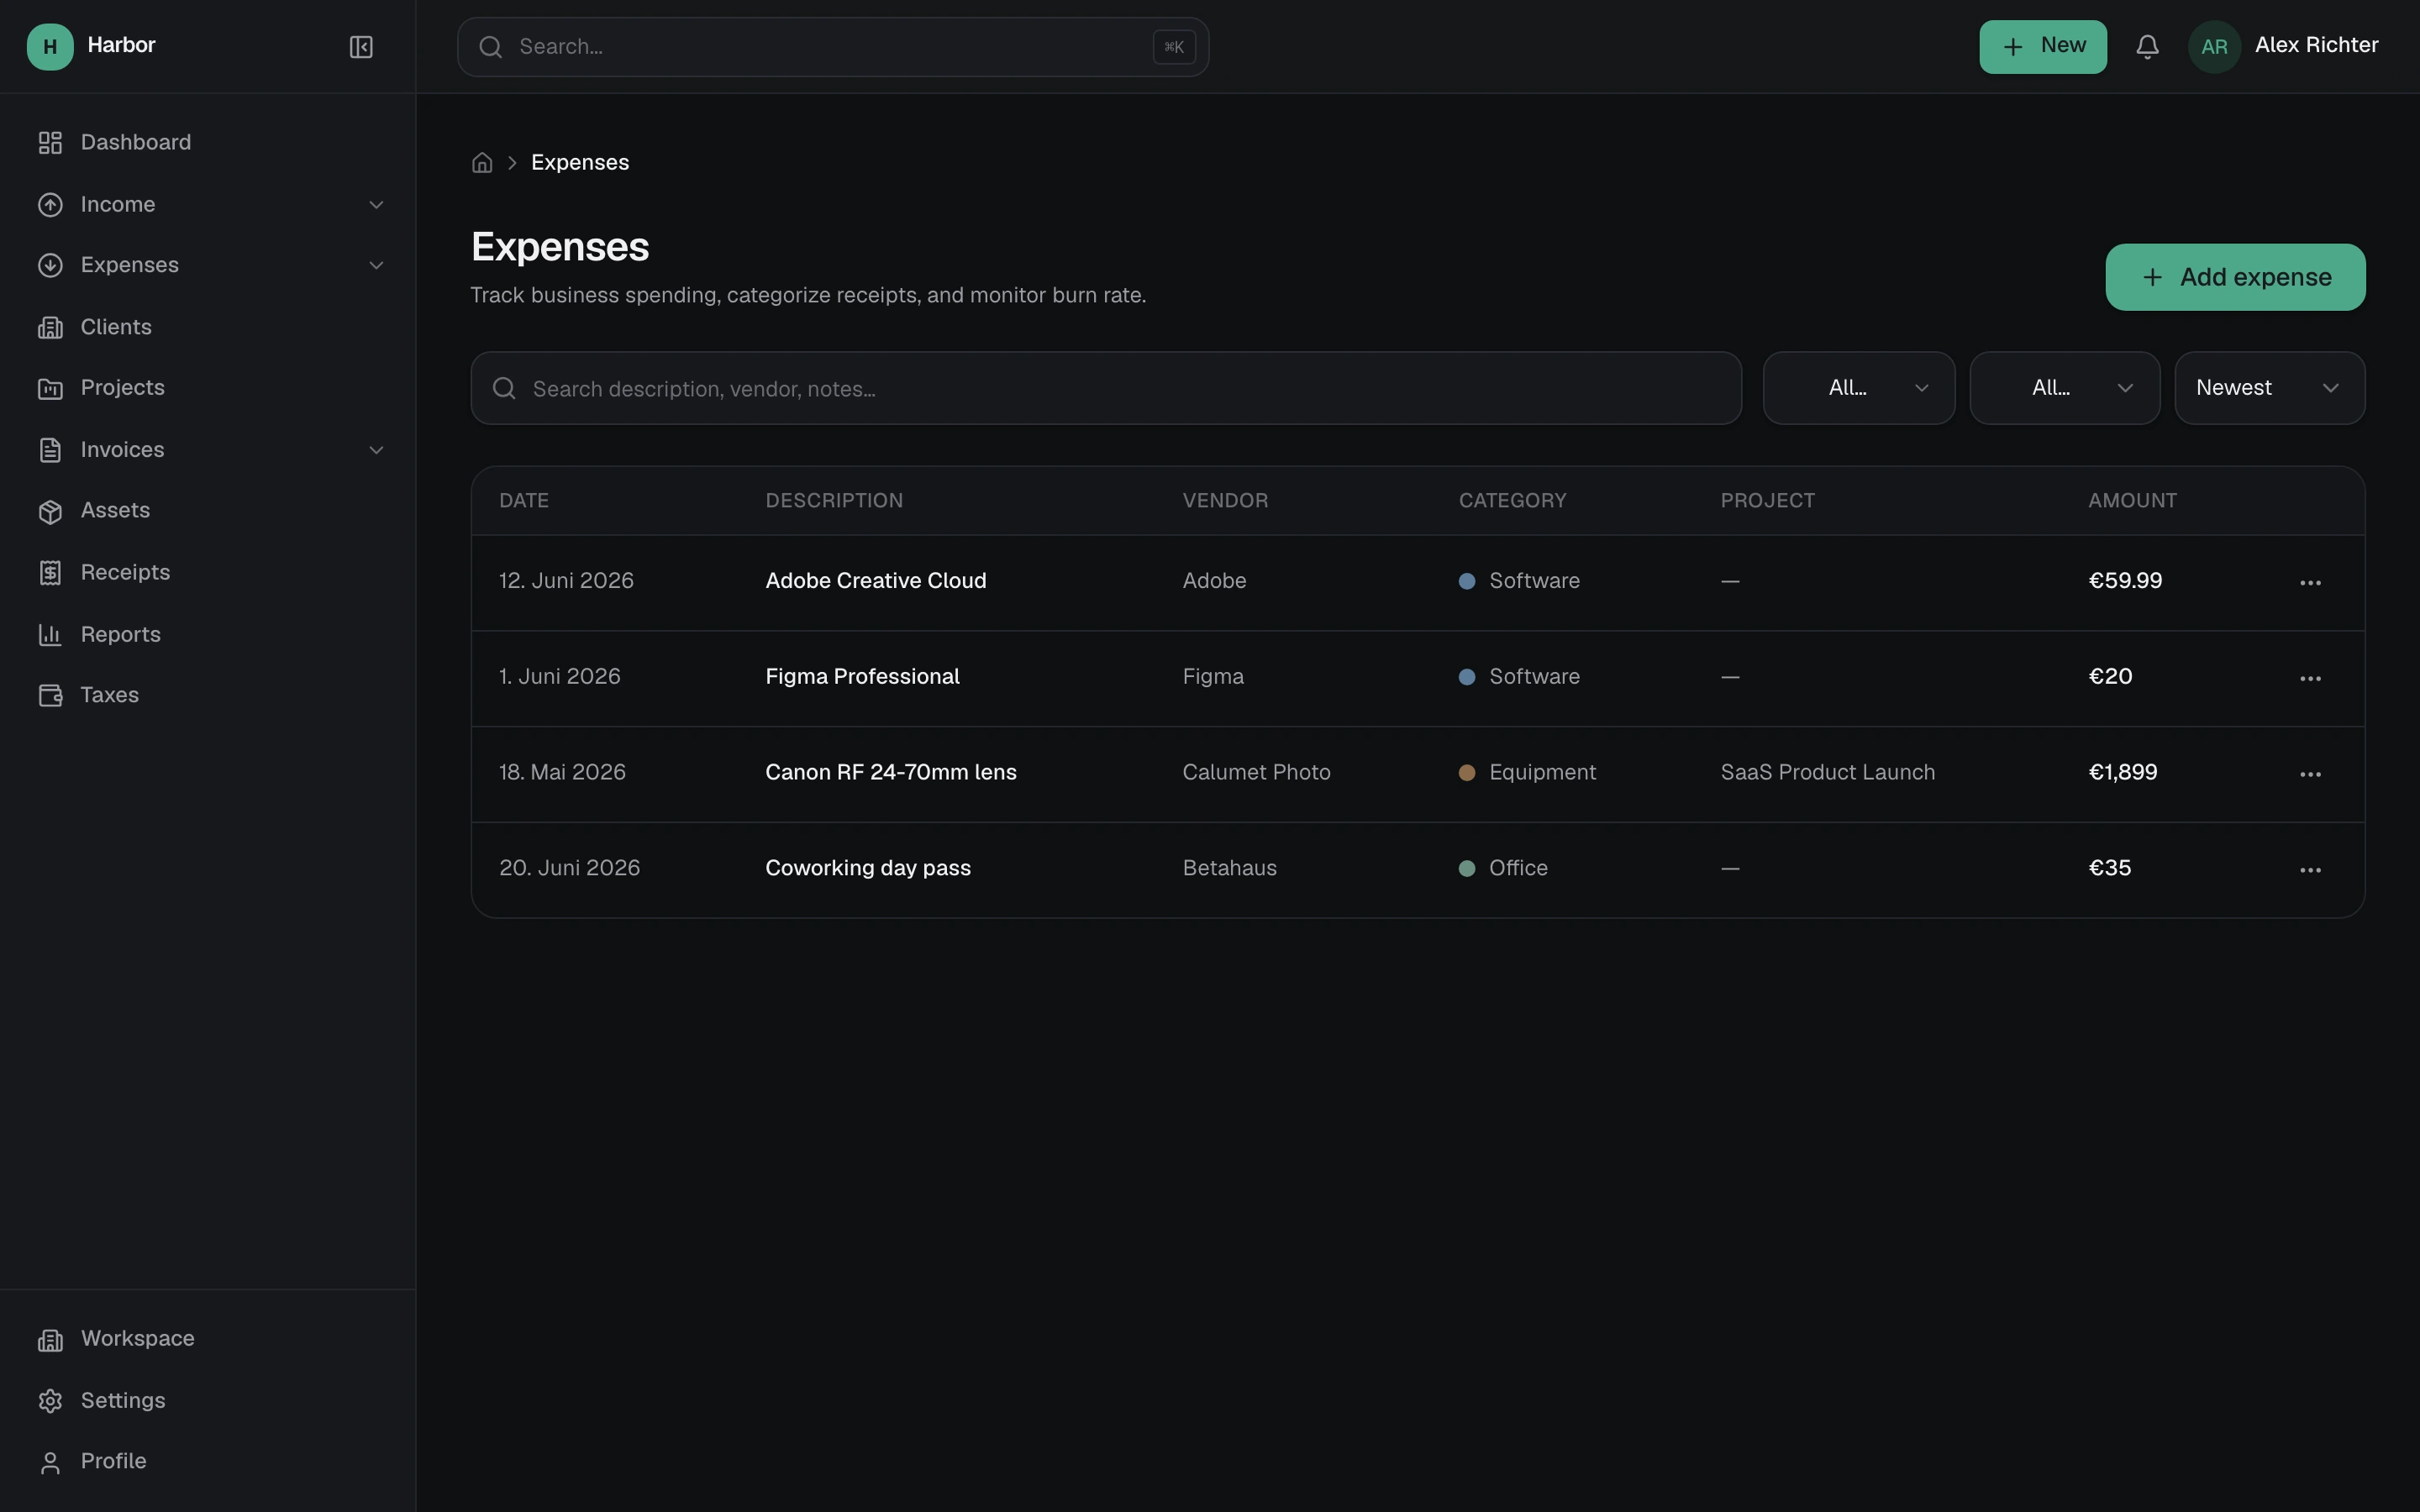Expand the Invoices submenu chevron

click(x=376, y=451)
